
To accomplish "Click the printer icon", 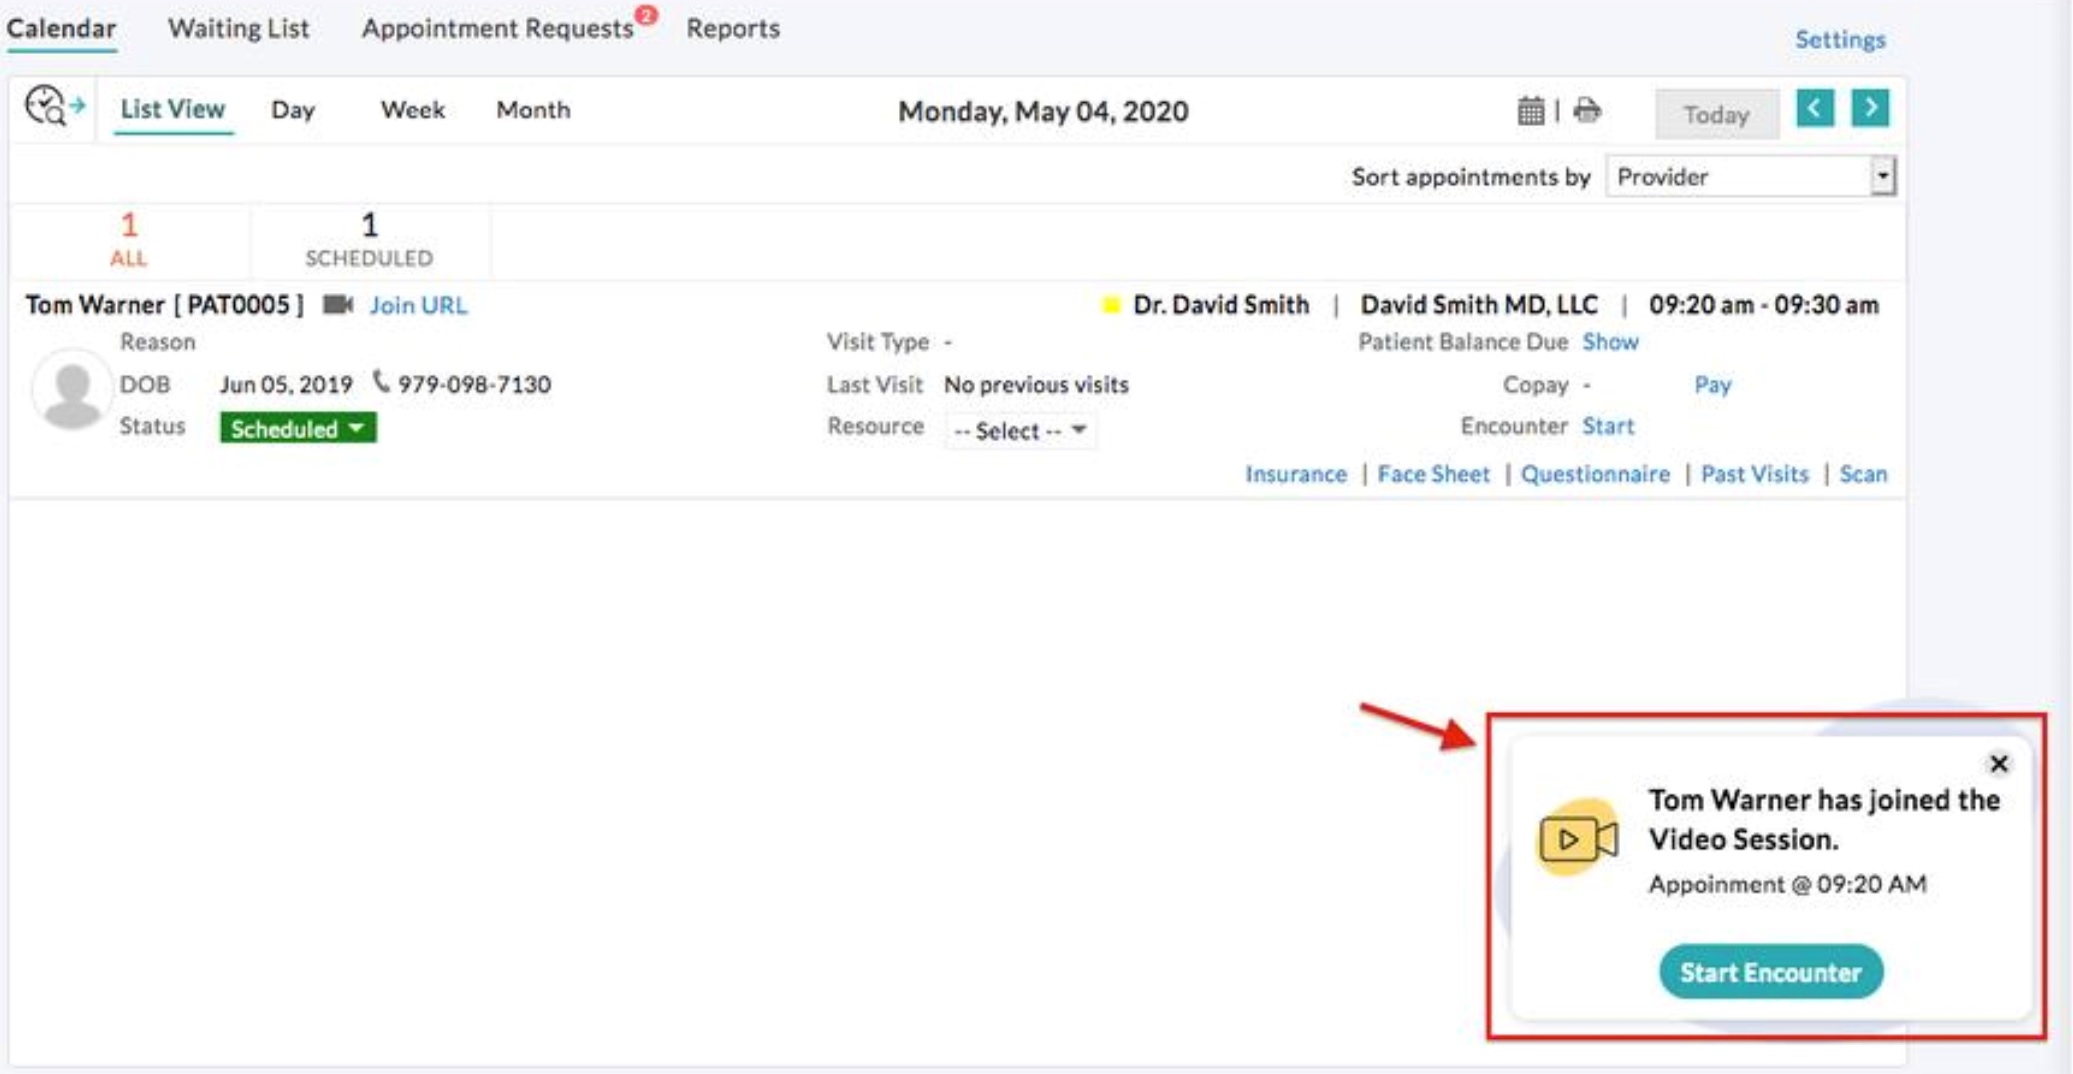I will [x=1587, y=110].
